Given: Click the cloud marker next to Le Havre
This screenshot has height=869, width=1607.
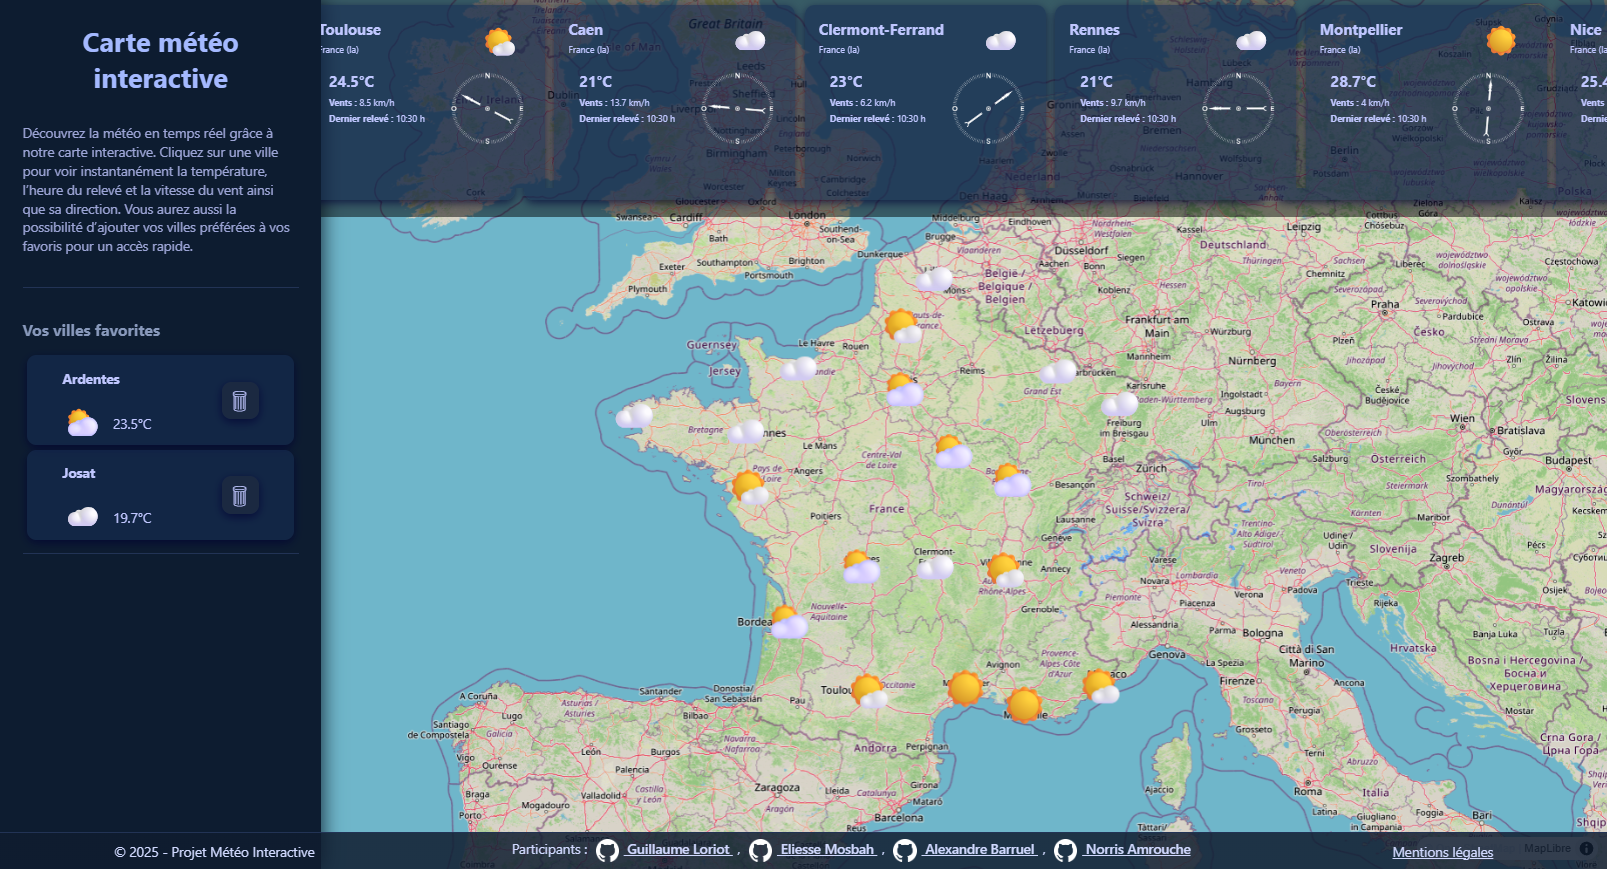Looking at the screenshot, I should (798, 369).
